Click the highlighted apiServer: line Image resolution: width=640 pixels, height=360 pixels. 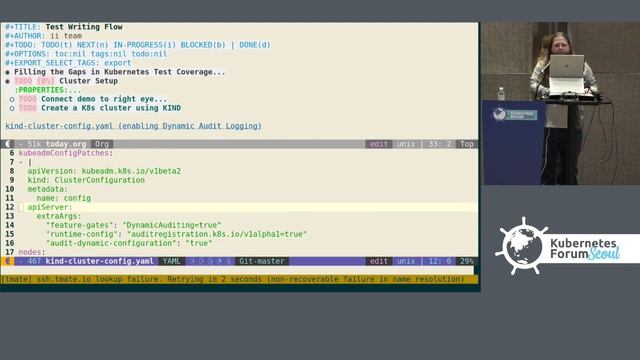tap(50, 207)
